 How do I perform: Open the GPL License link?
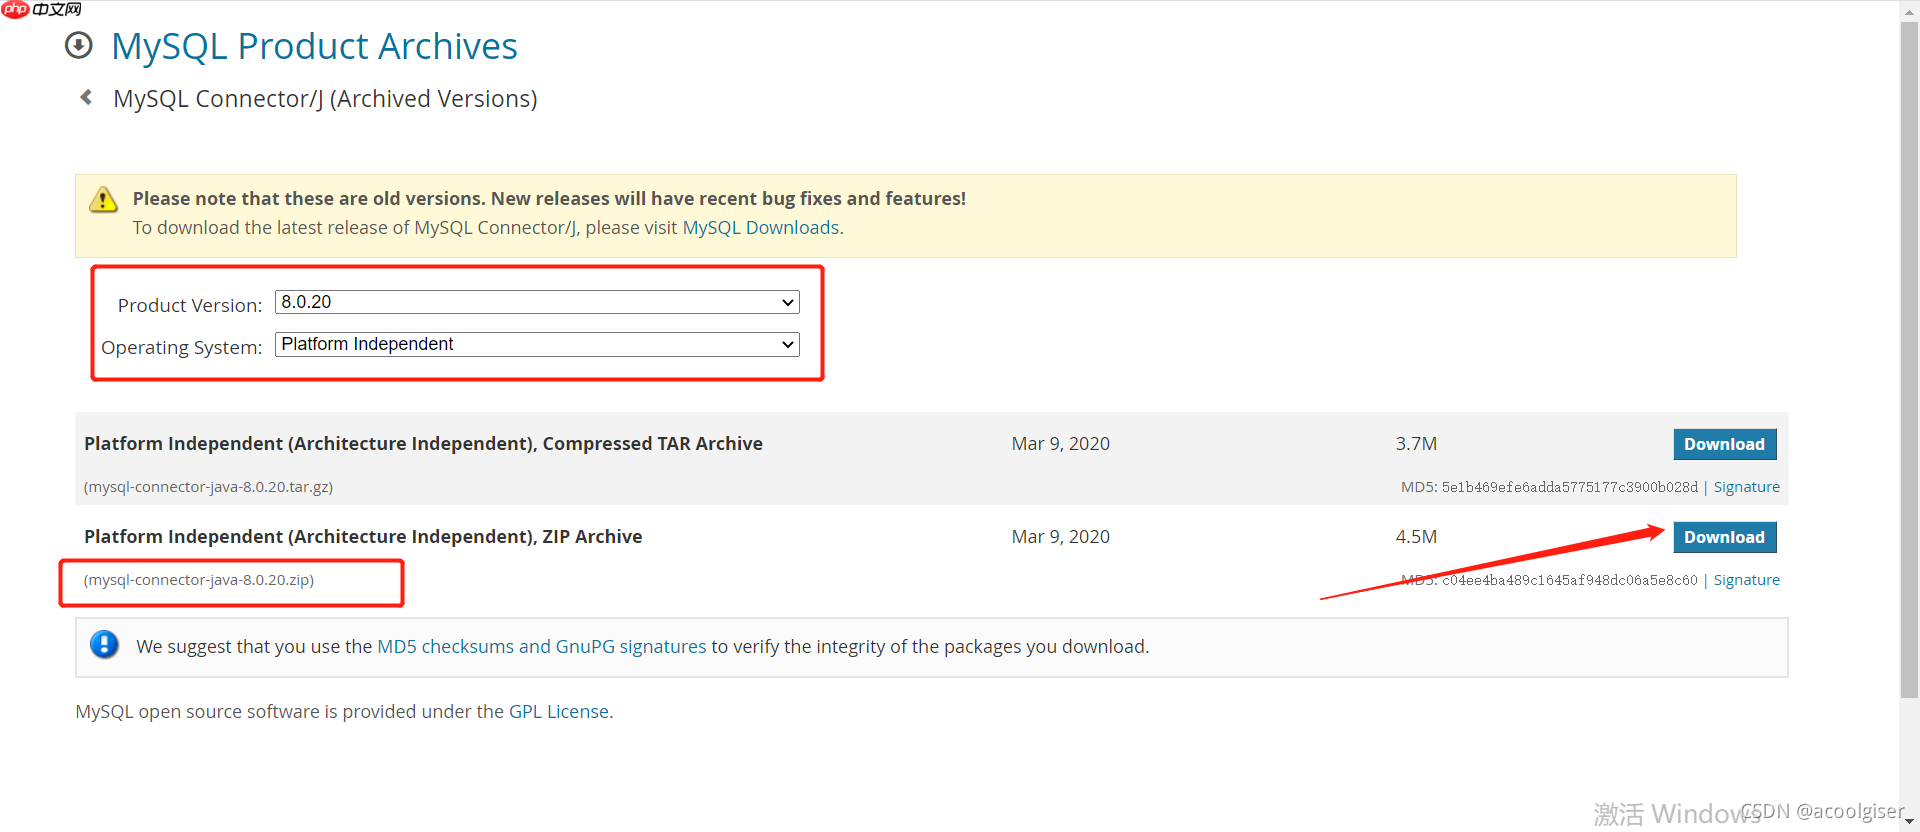pos(559,712)
